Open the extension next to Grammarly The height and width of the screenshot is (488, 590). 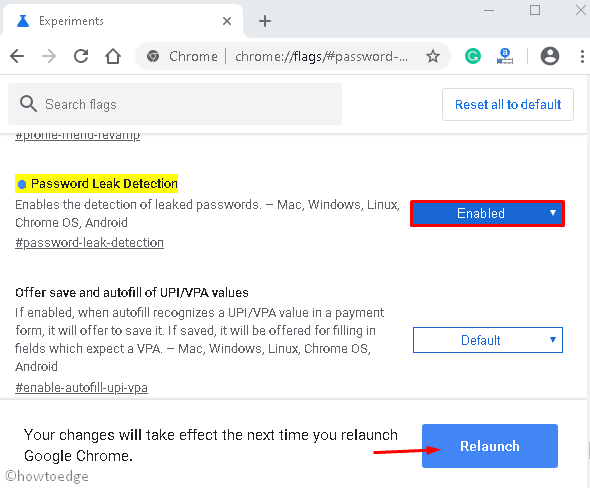click(x=505, y=56)
